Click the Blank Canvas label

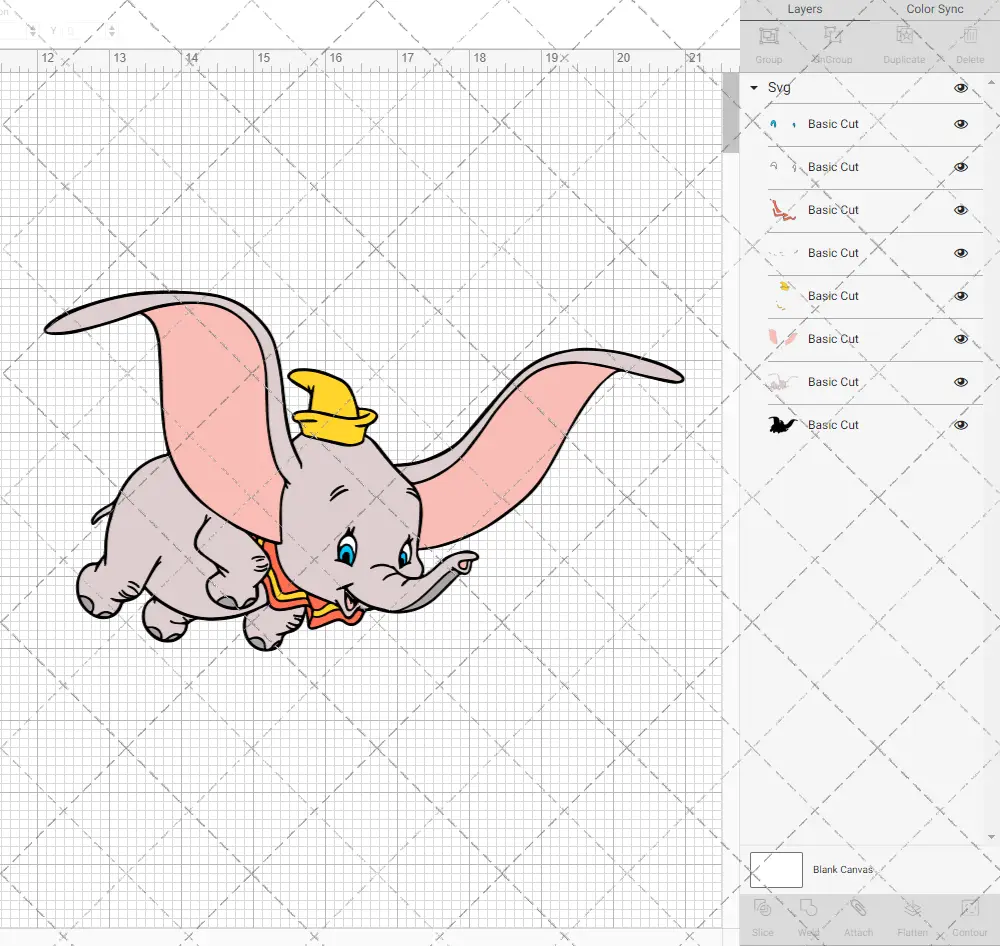click(842, 869)
